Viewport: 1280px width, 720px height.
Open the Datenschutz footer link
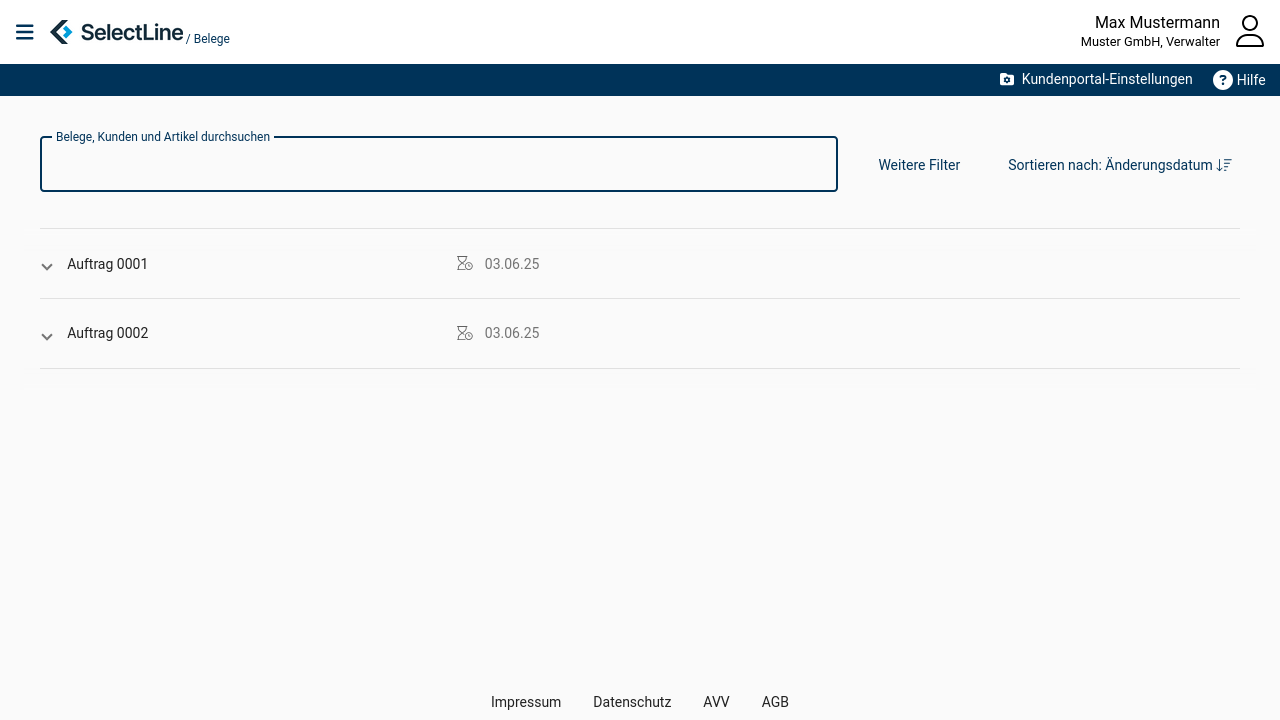click(x=632, y=702)
